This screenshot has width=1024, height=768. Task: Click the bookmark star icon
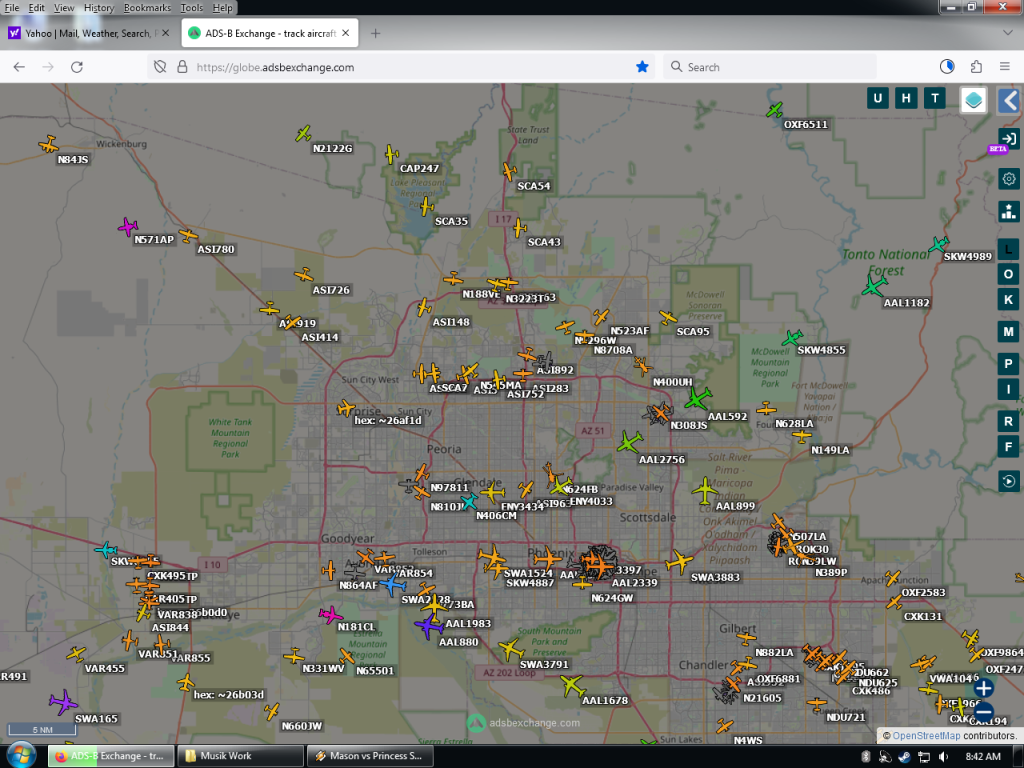pos(642,67)
